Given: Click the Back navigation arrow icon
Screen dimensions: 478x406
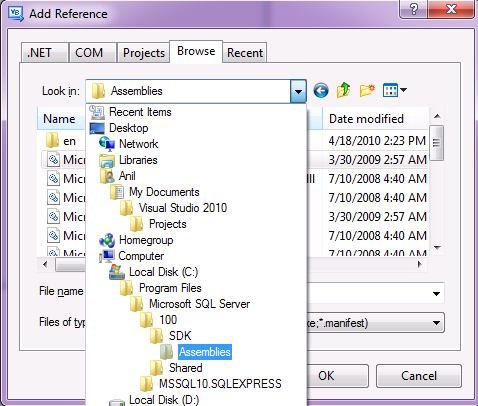Looking at the screenshot, I should point(321,90).
